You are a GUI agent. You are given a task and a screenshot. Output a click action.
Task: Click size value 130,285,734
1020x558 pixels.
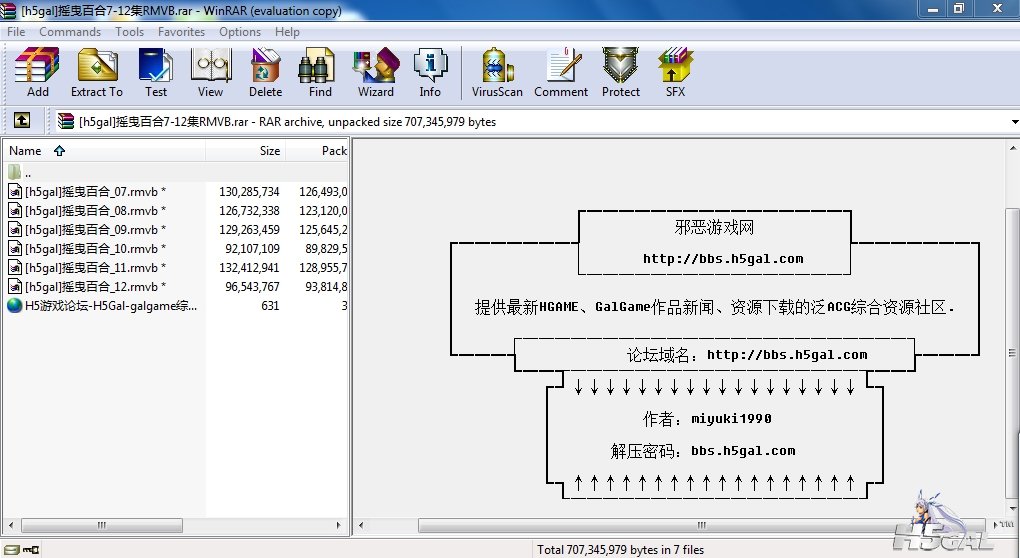249,192
